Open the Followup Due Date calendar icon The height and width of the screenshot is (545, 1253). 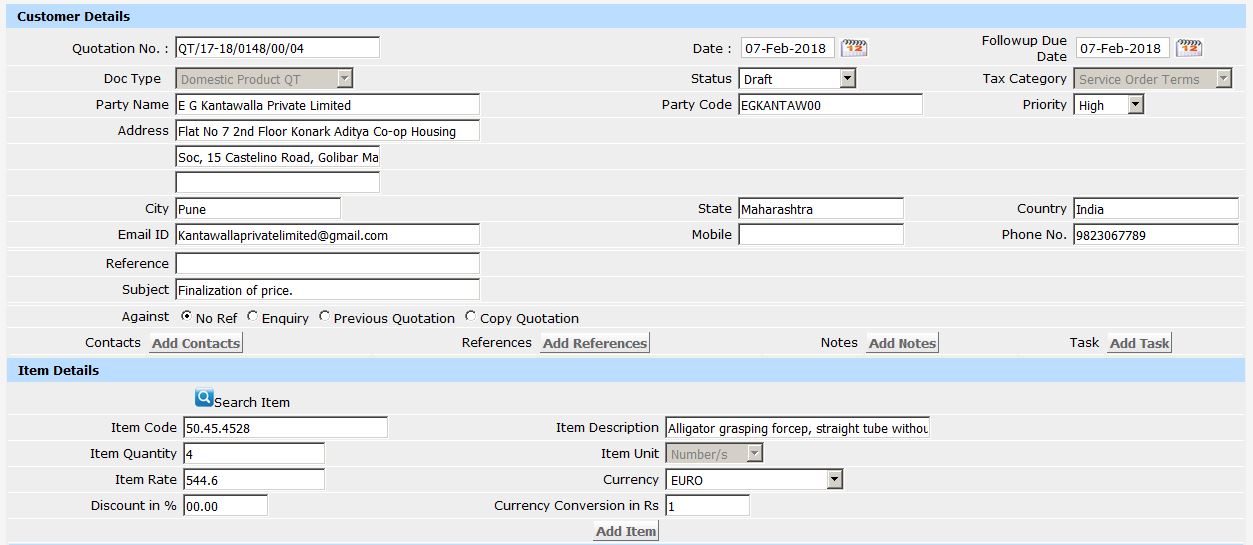[1189, 48]
